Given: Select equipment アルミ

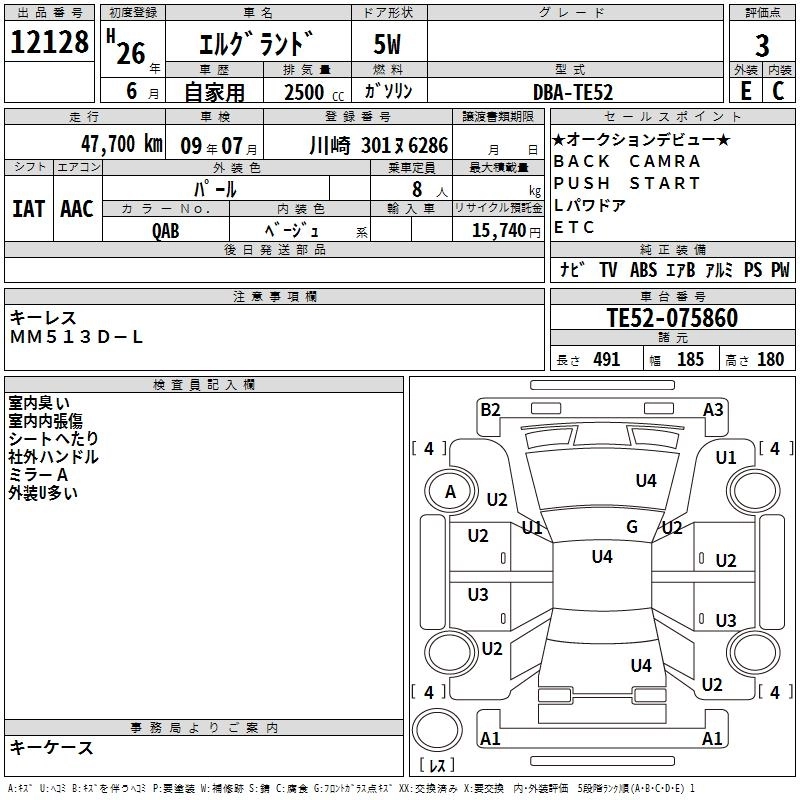Looking at the screenshot, I should pos(719,269).
